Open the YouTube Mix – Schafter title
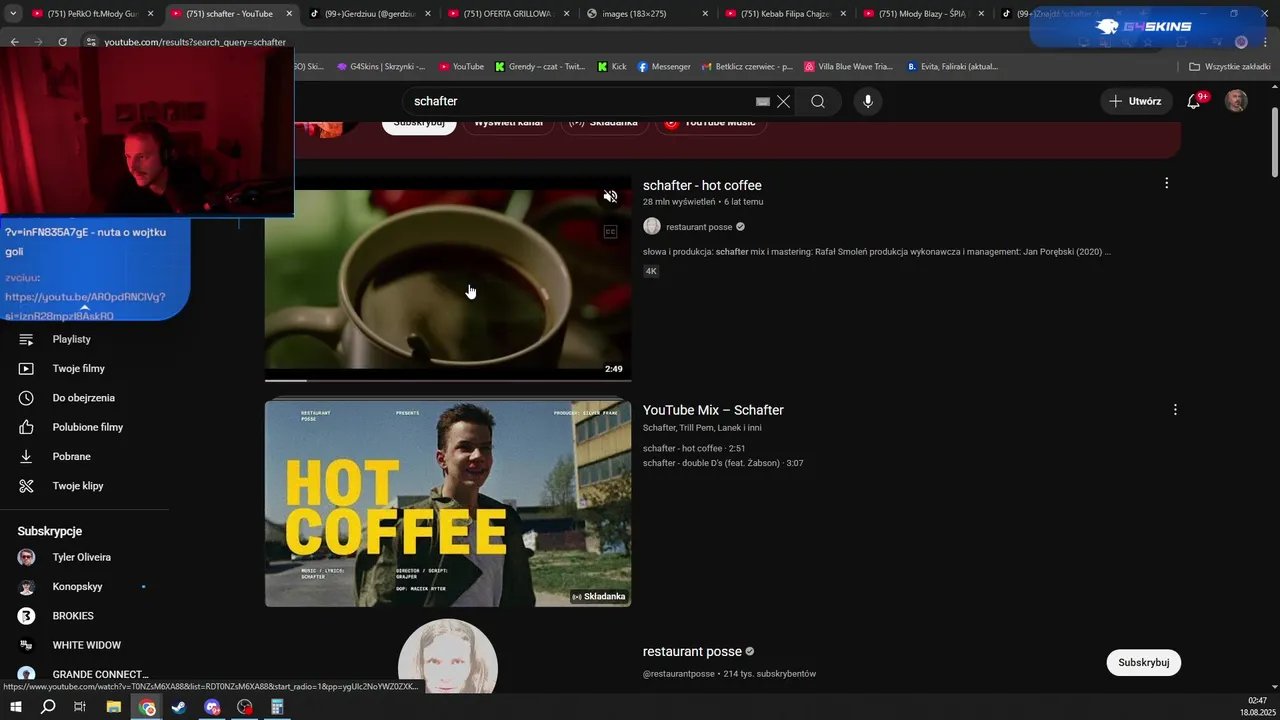Screen dimensions: 1280x720 click(x=713, y=410)
